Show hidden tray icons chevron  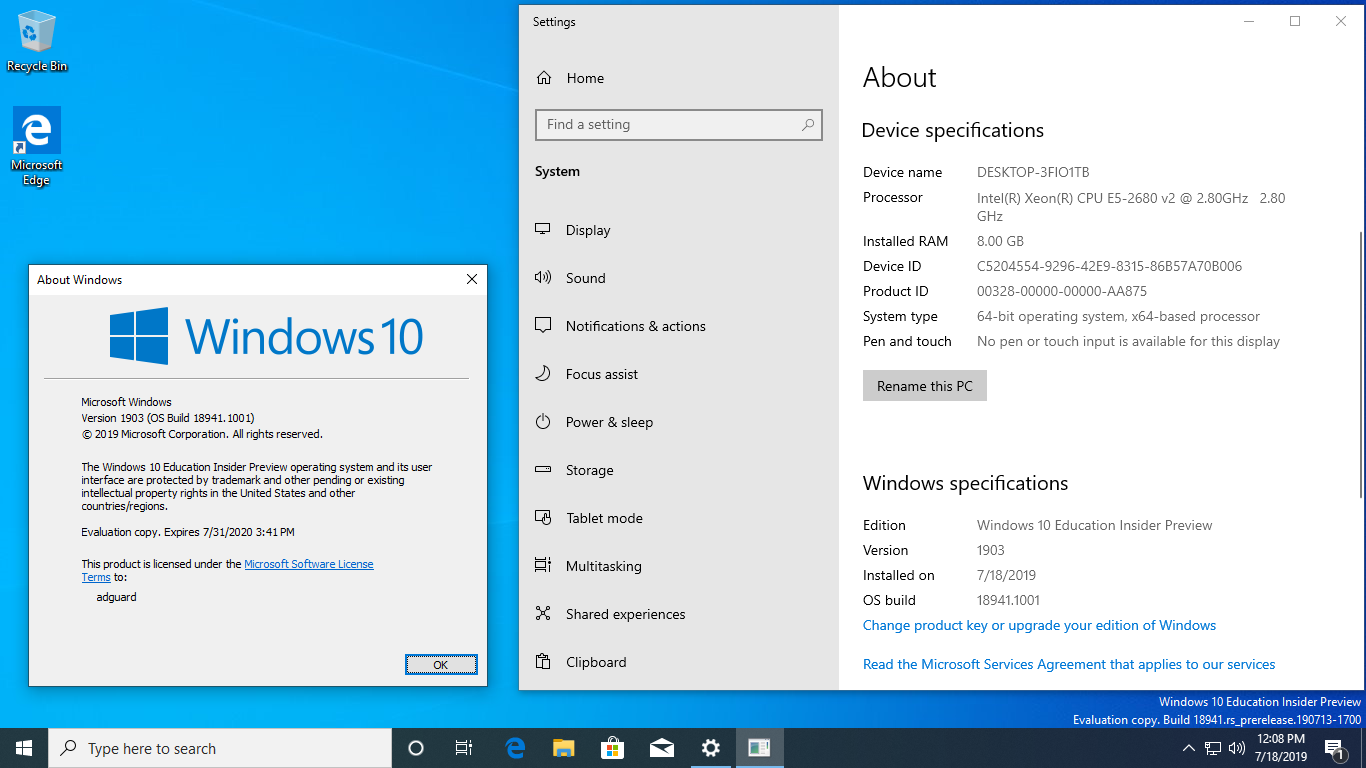1189,748
